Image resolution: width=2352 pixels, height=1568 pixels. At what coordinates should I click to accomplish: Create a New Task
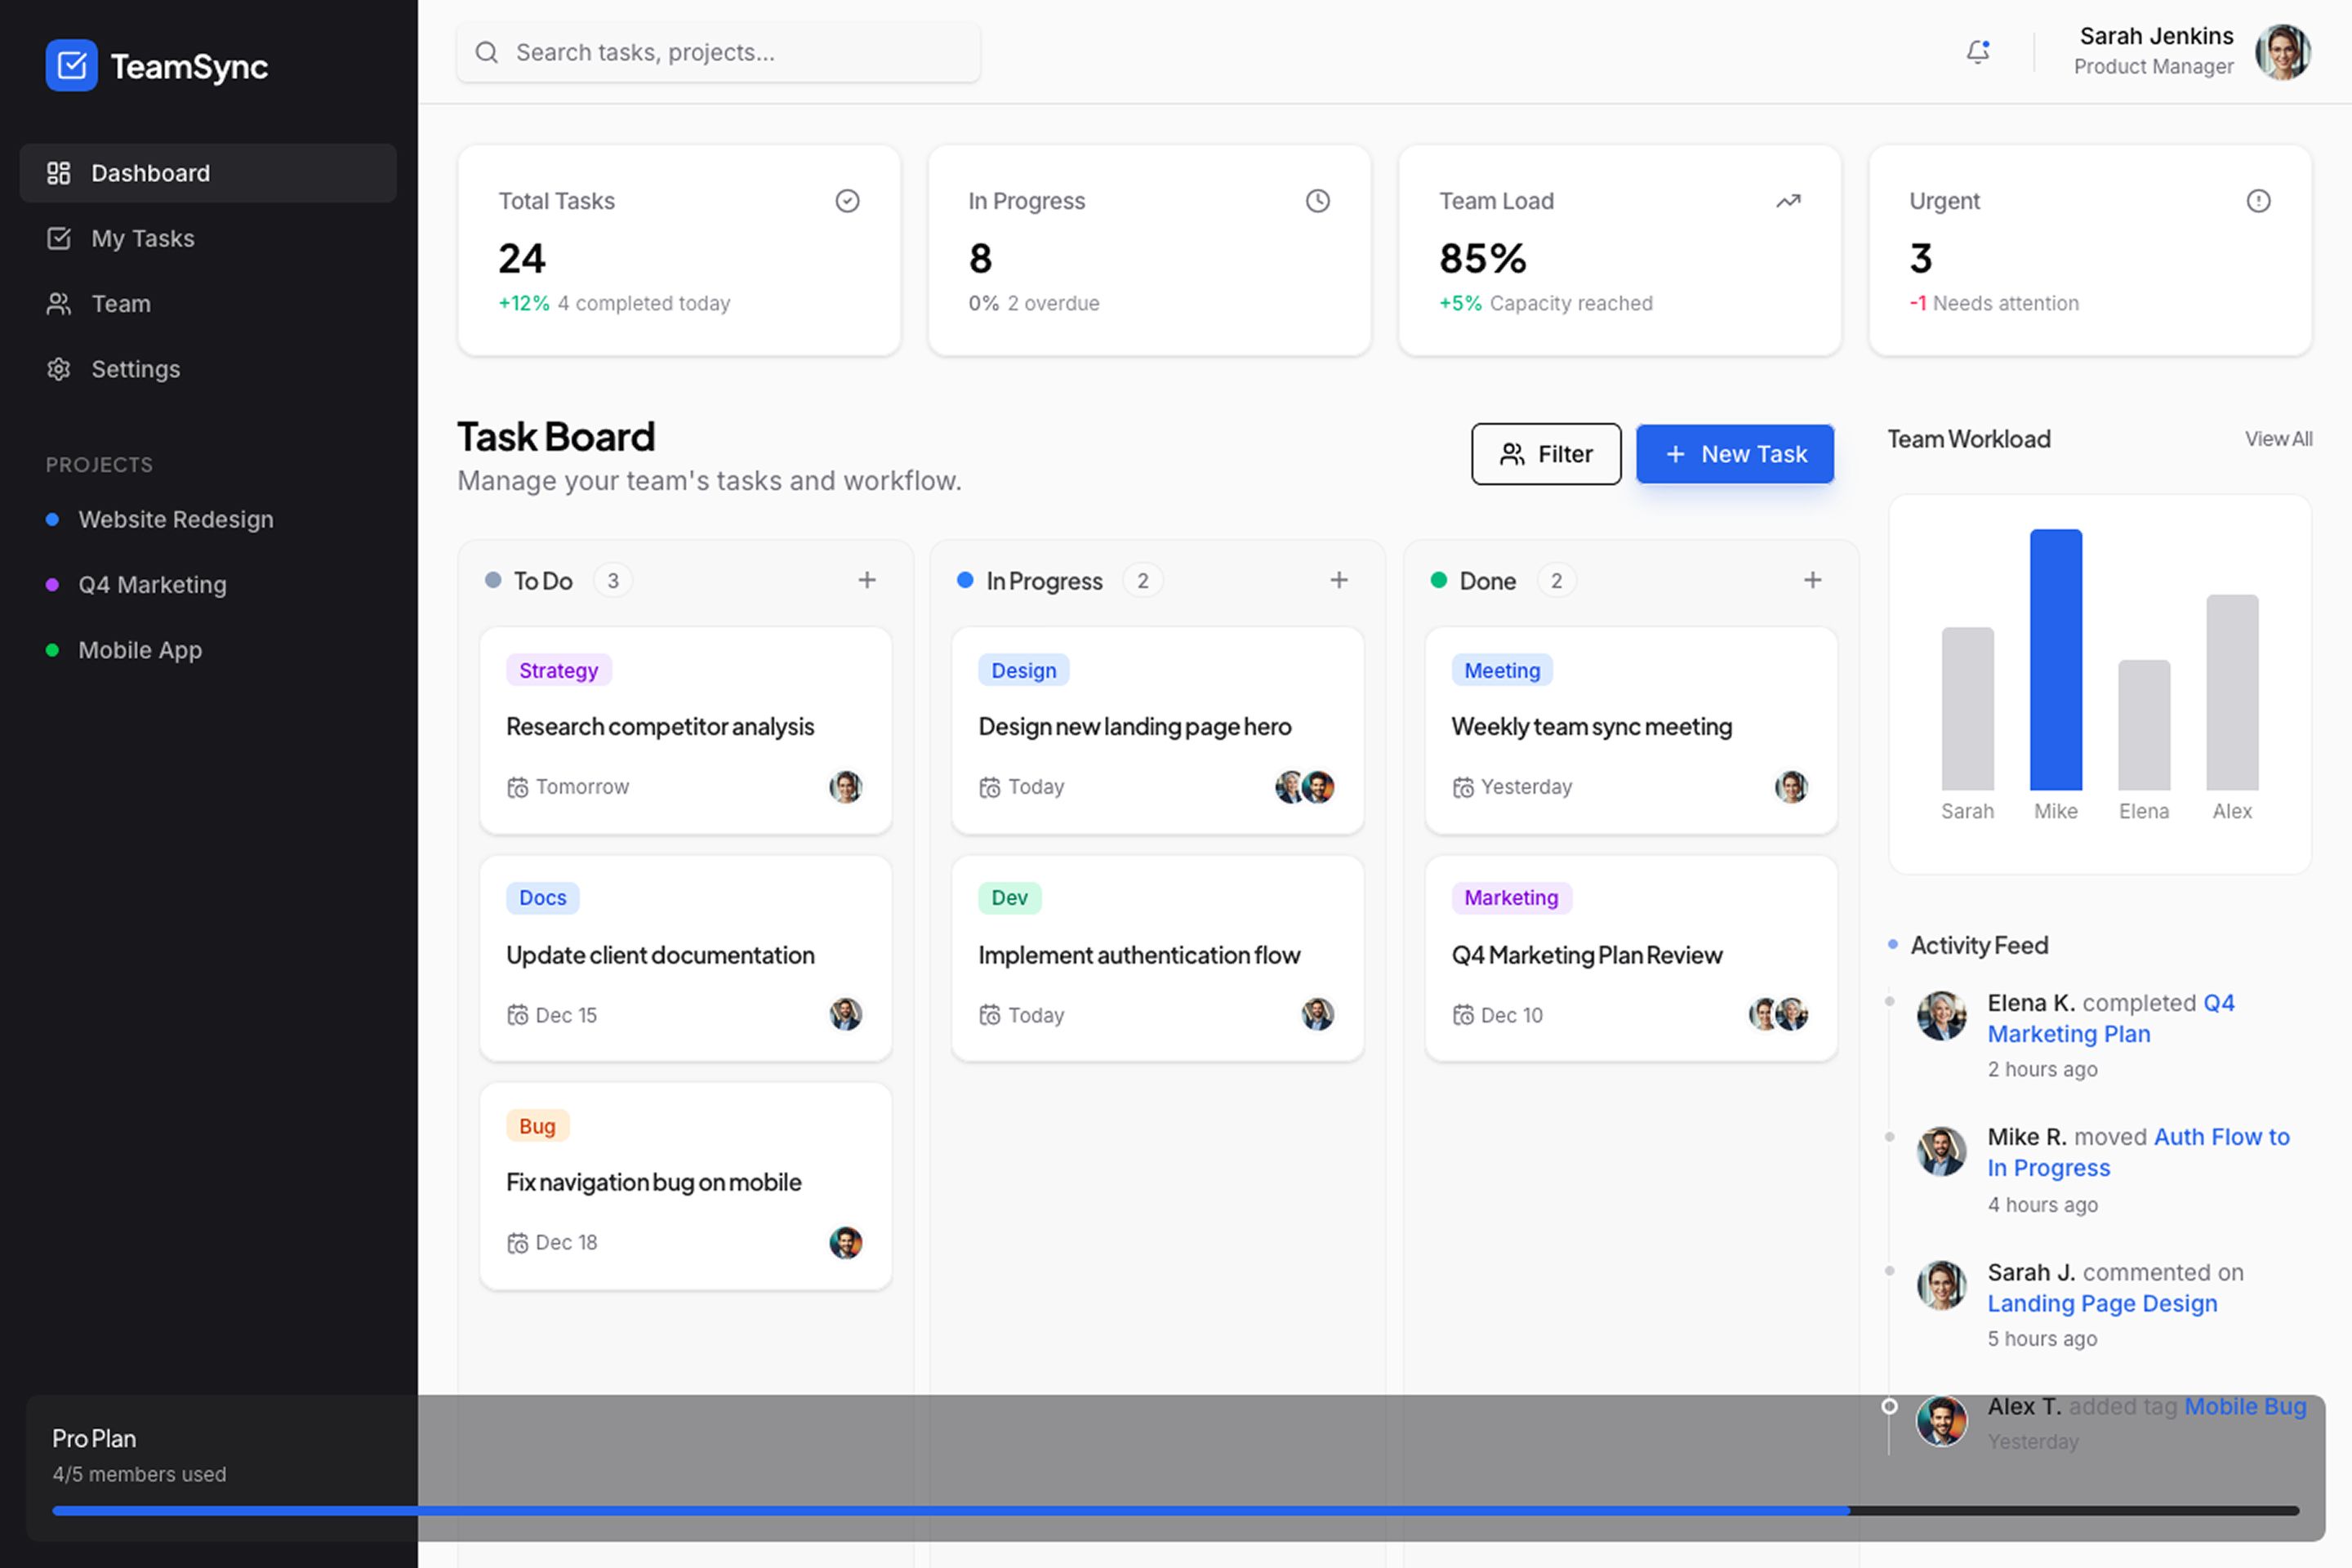(x=1735, y=453)
